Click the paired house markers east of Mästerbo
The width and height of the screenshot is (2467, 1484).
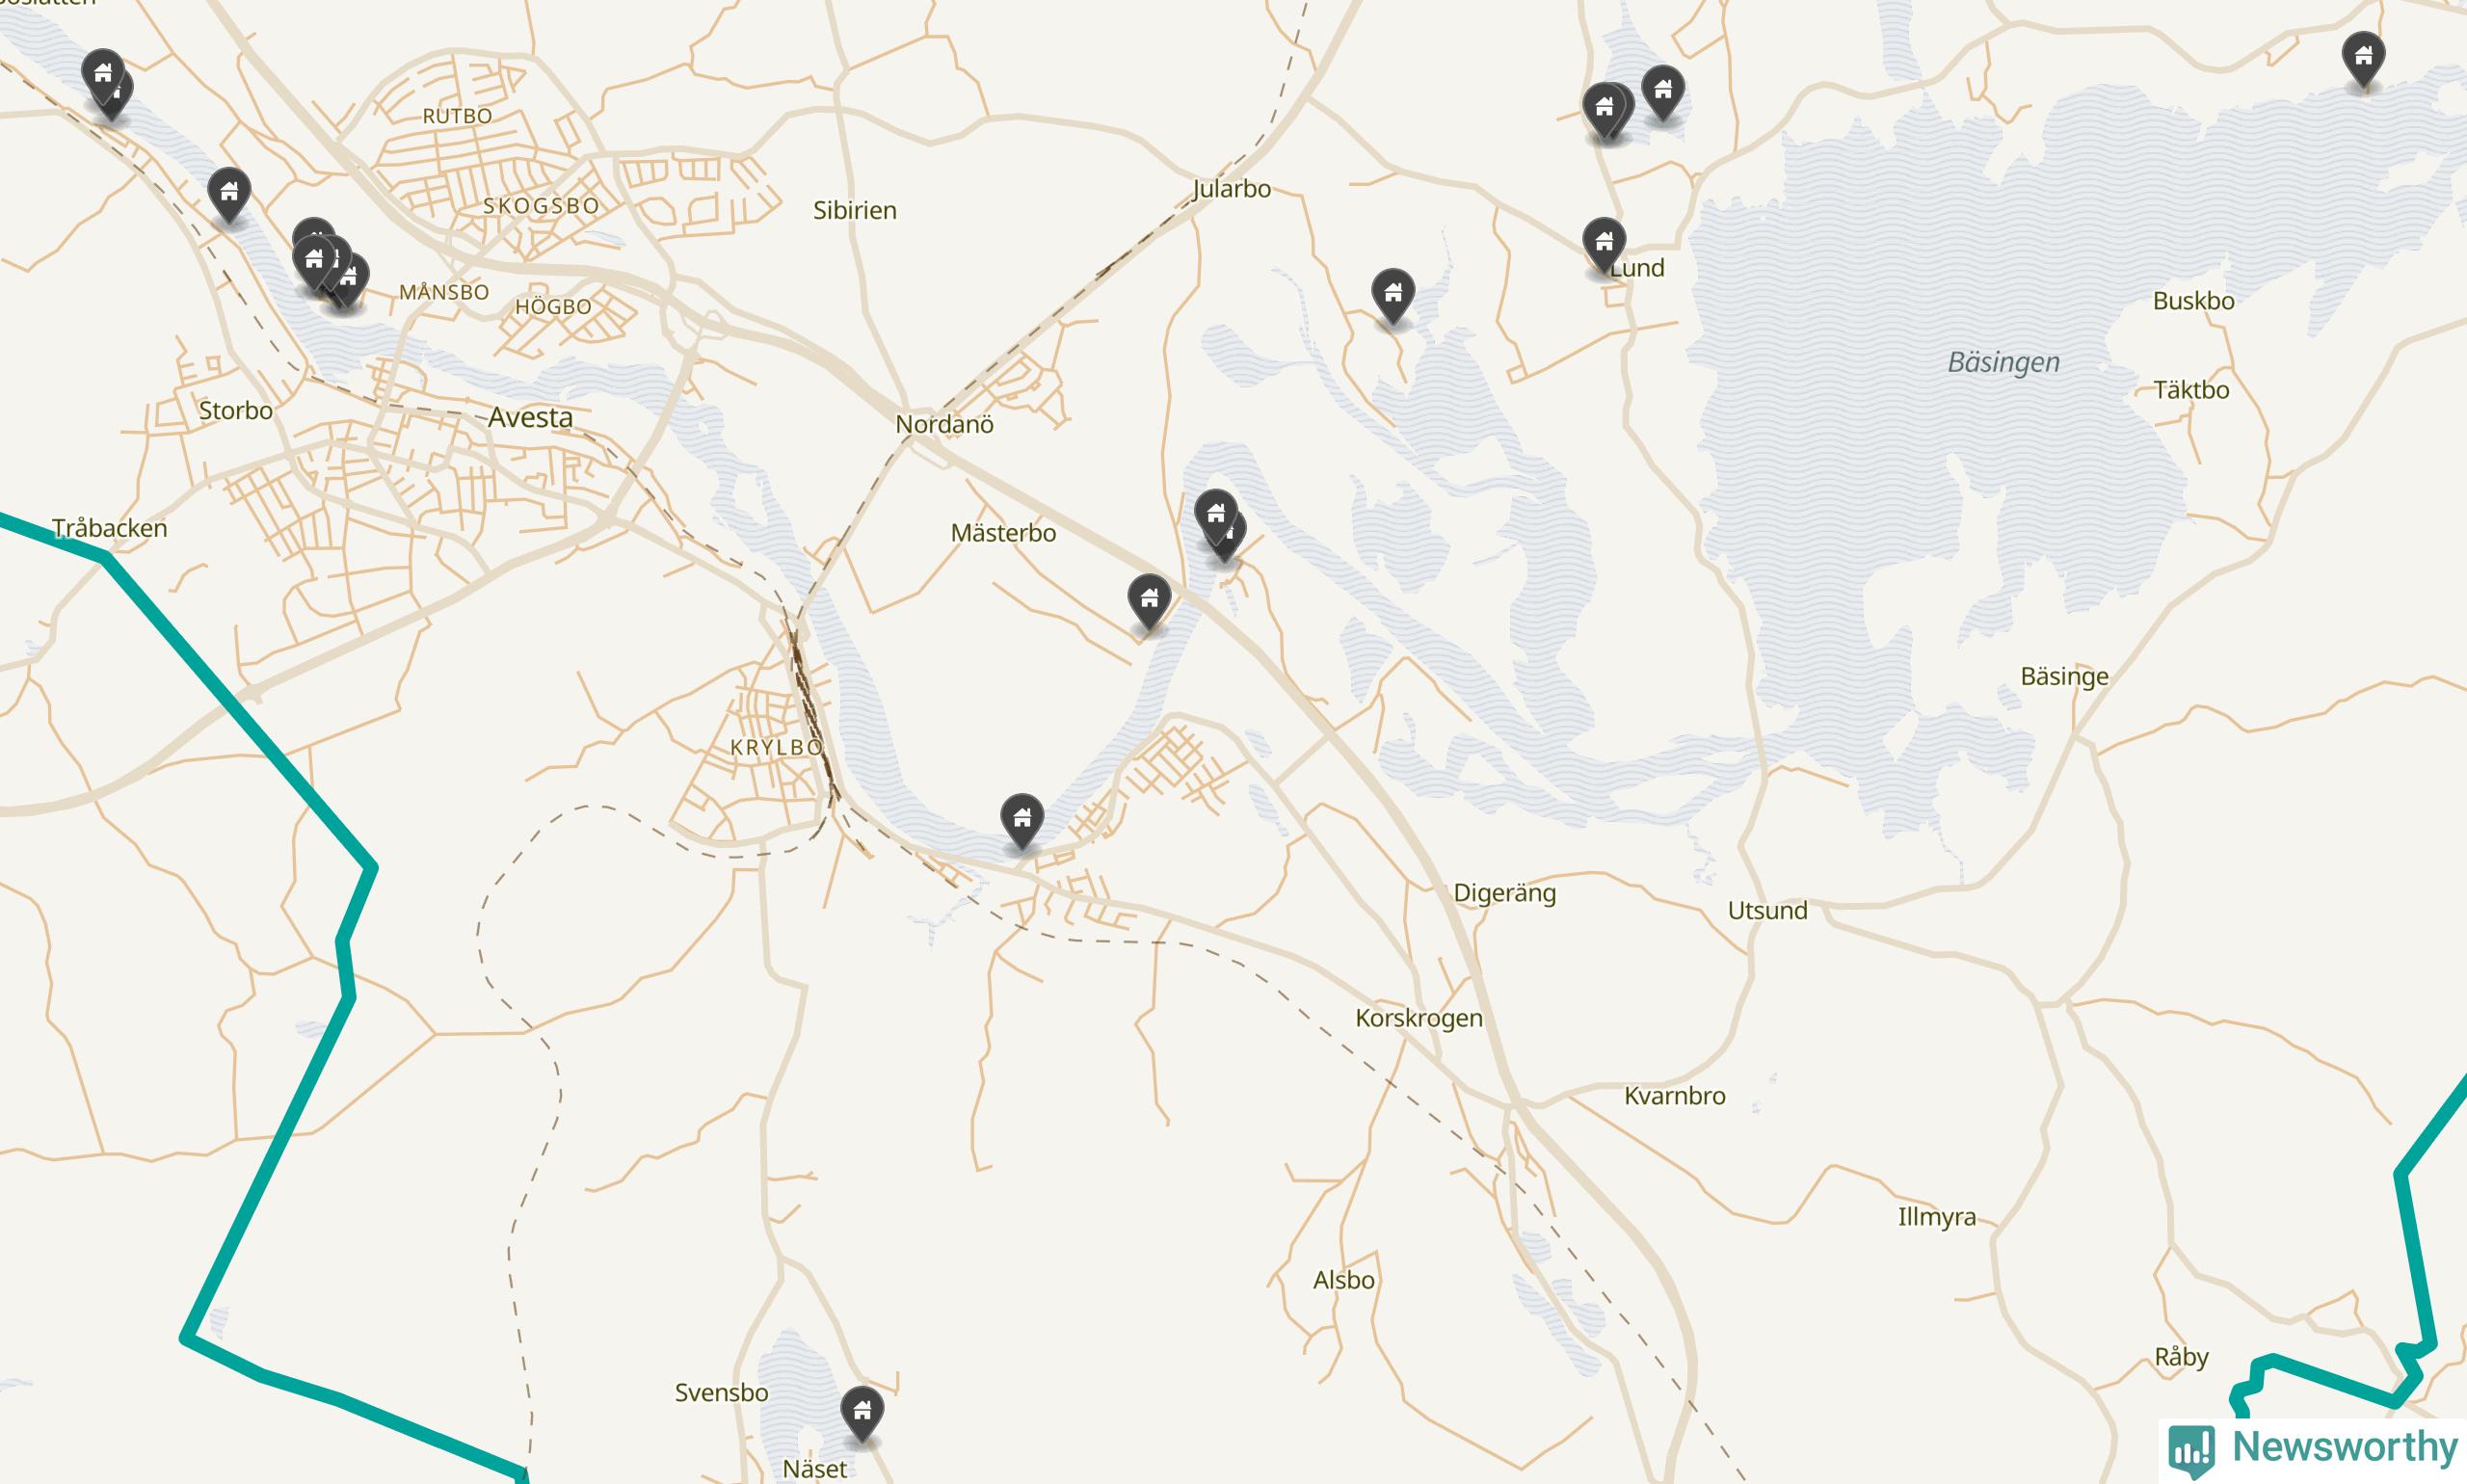[x=1220, y=524]
